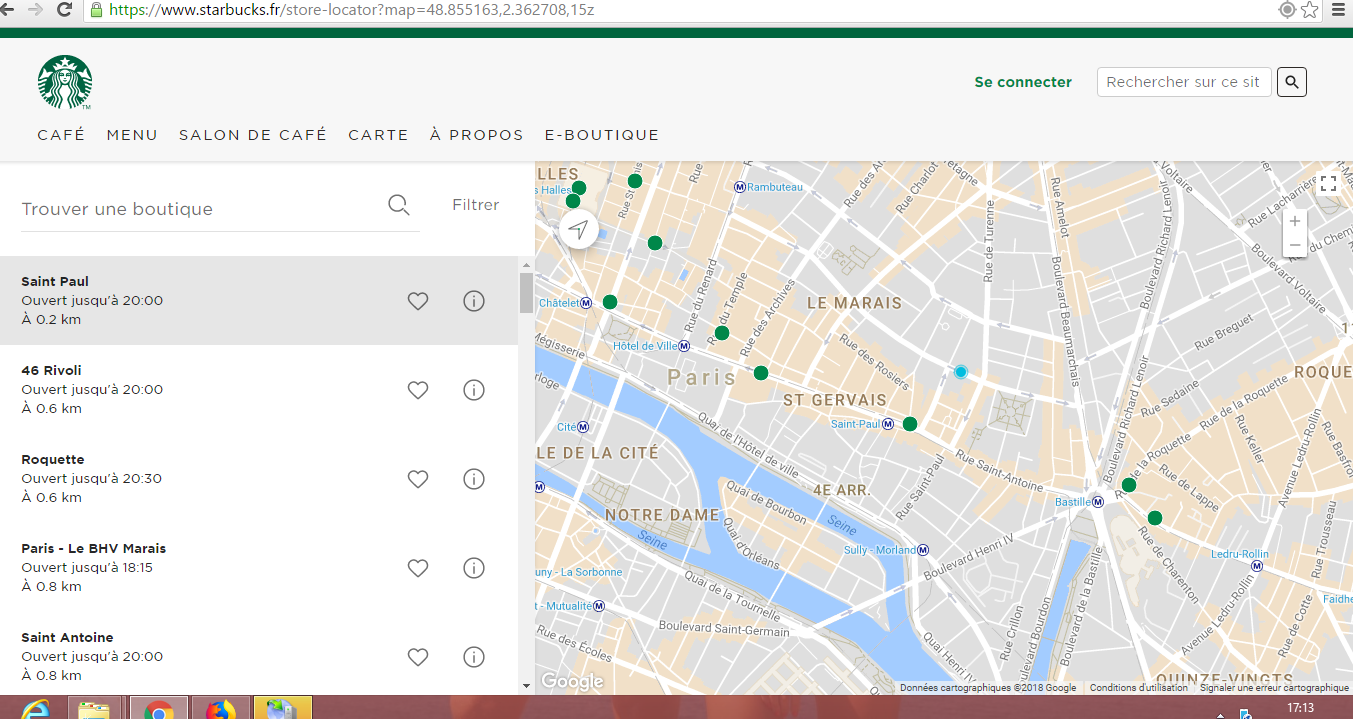The height and width of the screenshot is (719, 1353).
Task: Reload the page with the browser refresh icon
Action: (x=64, y=10)
